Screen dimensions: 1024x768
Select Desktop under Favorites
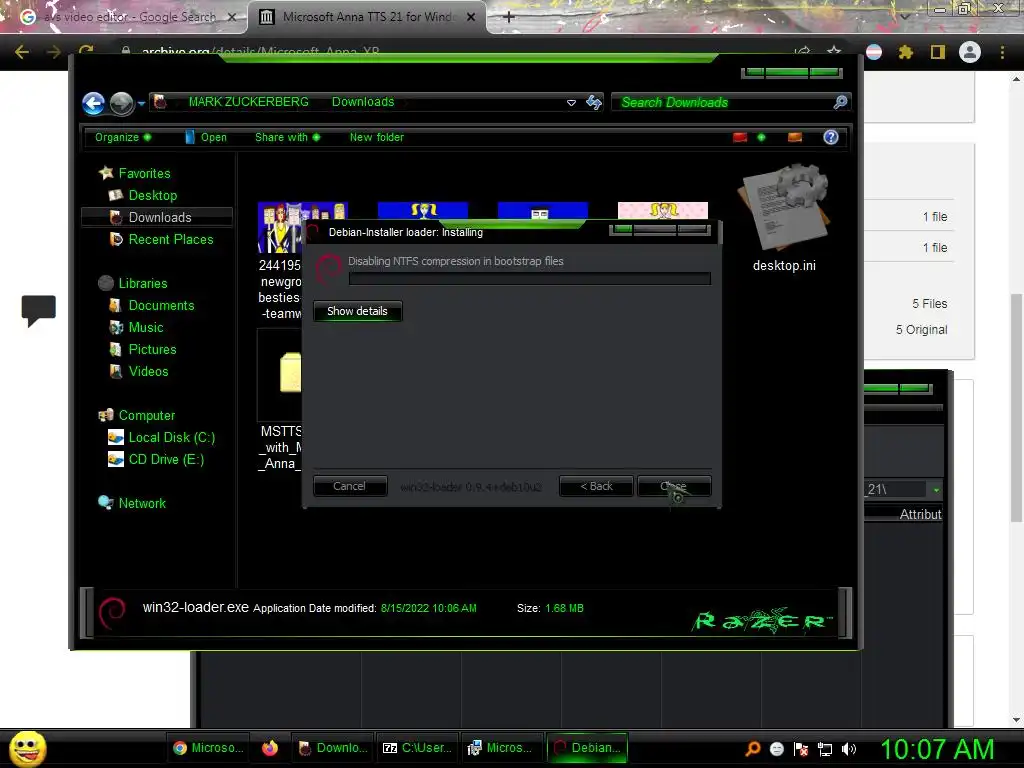click(x=142, y=195)
